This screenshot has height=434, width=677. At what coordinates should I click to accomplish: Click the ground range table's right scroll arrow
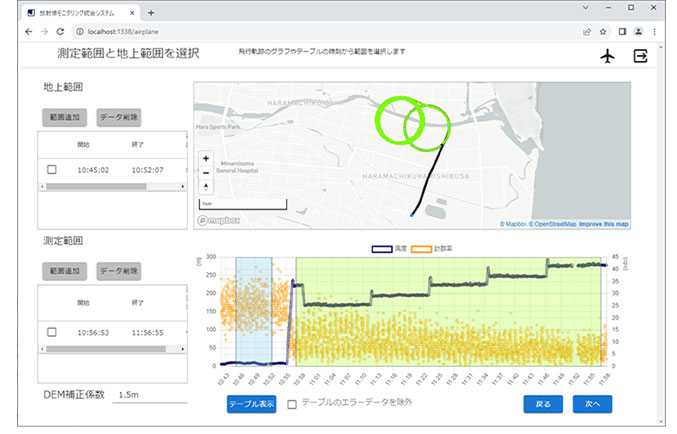tap(183, 187)
